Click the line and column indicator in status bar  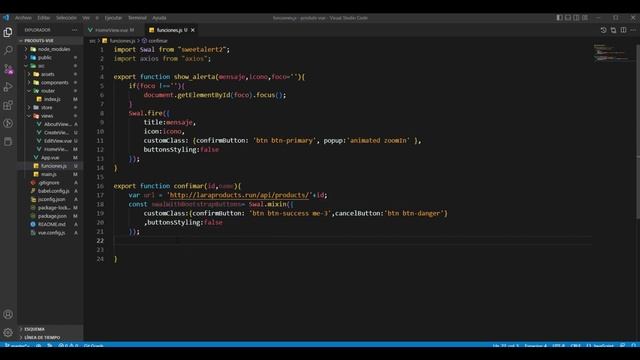tap(505, 346)
